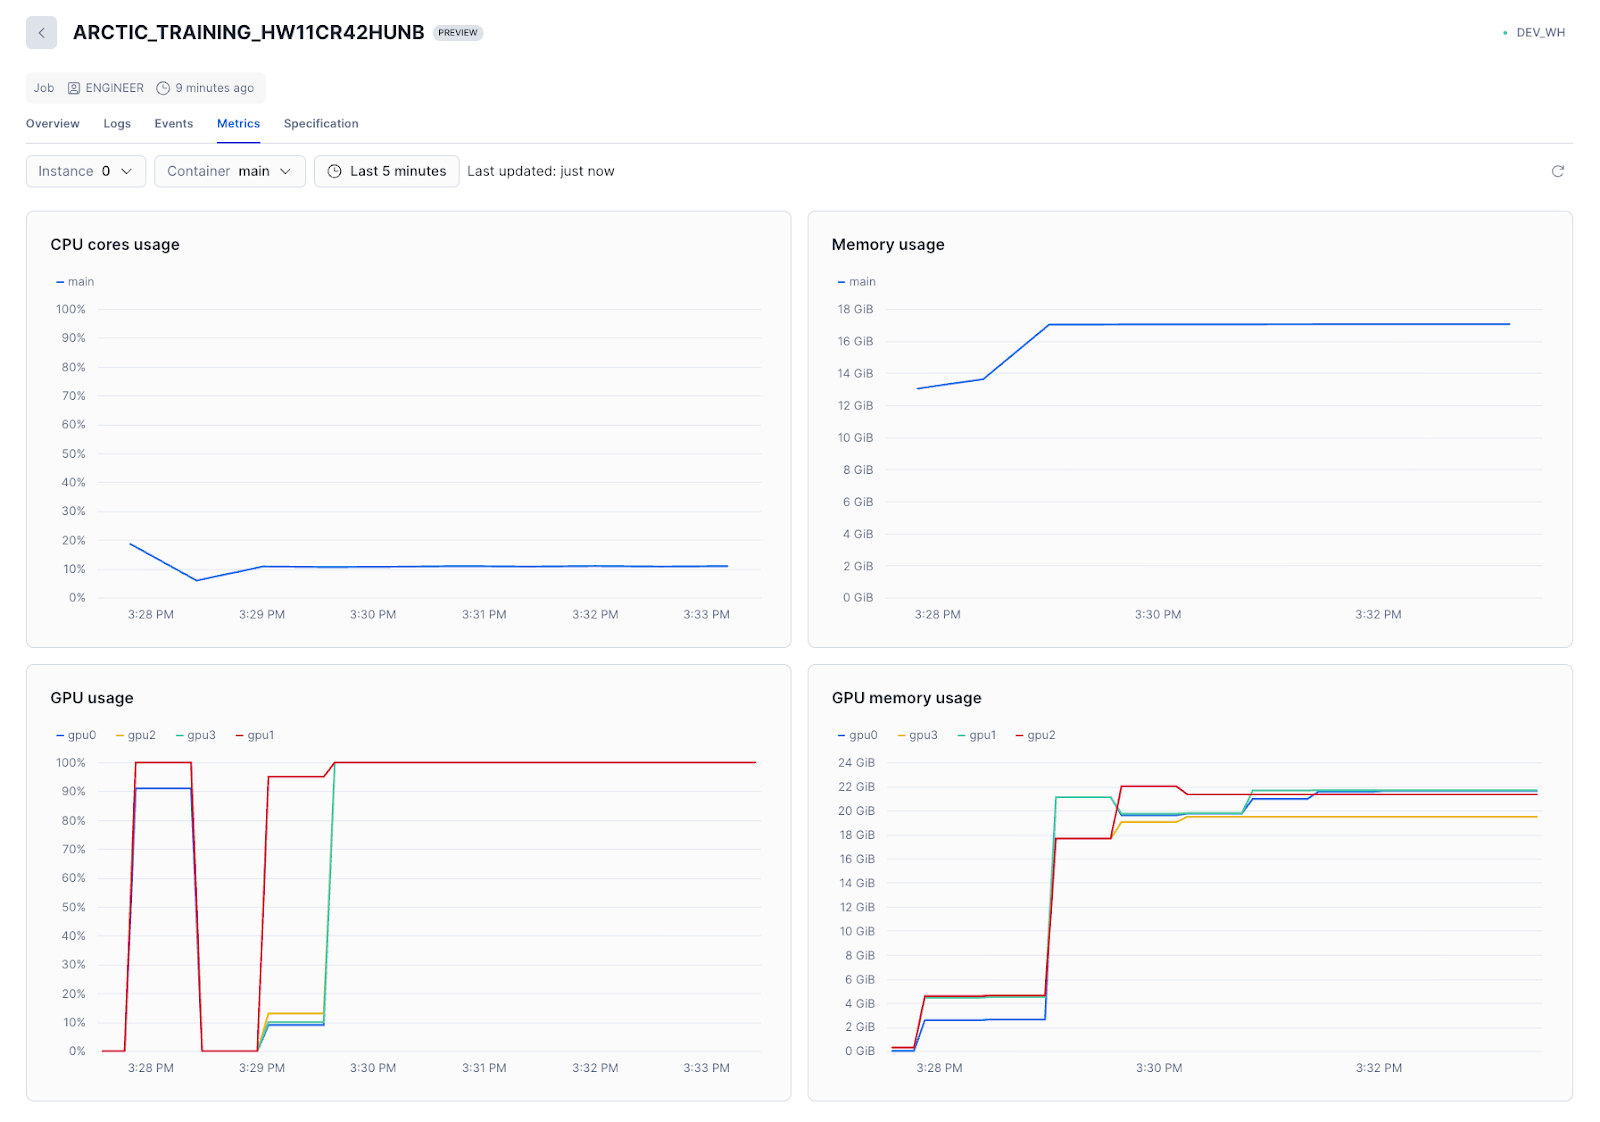1600x1122 pixels.
Task: Click the gpu3 legend entry in GPU usage
Action: [198, 735]
